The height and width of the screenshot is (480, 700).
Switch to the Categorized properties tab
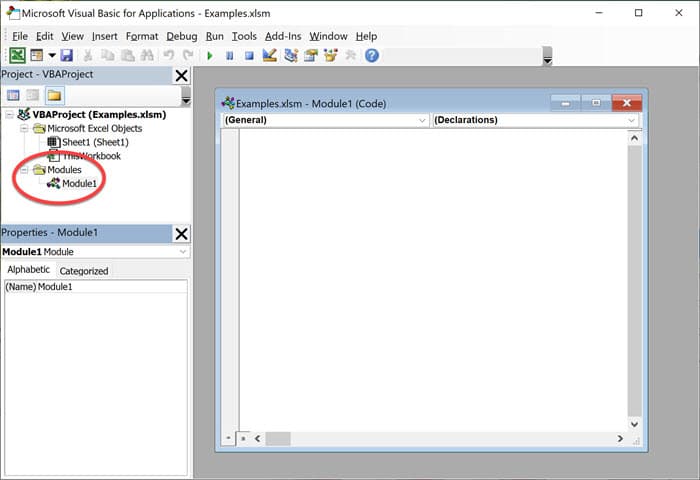84,271
